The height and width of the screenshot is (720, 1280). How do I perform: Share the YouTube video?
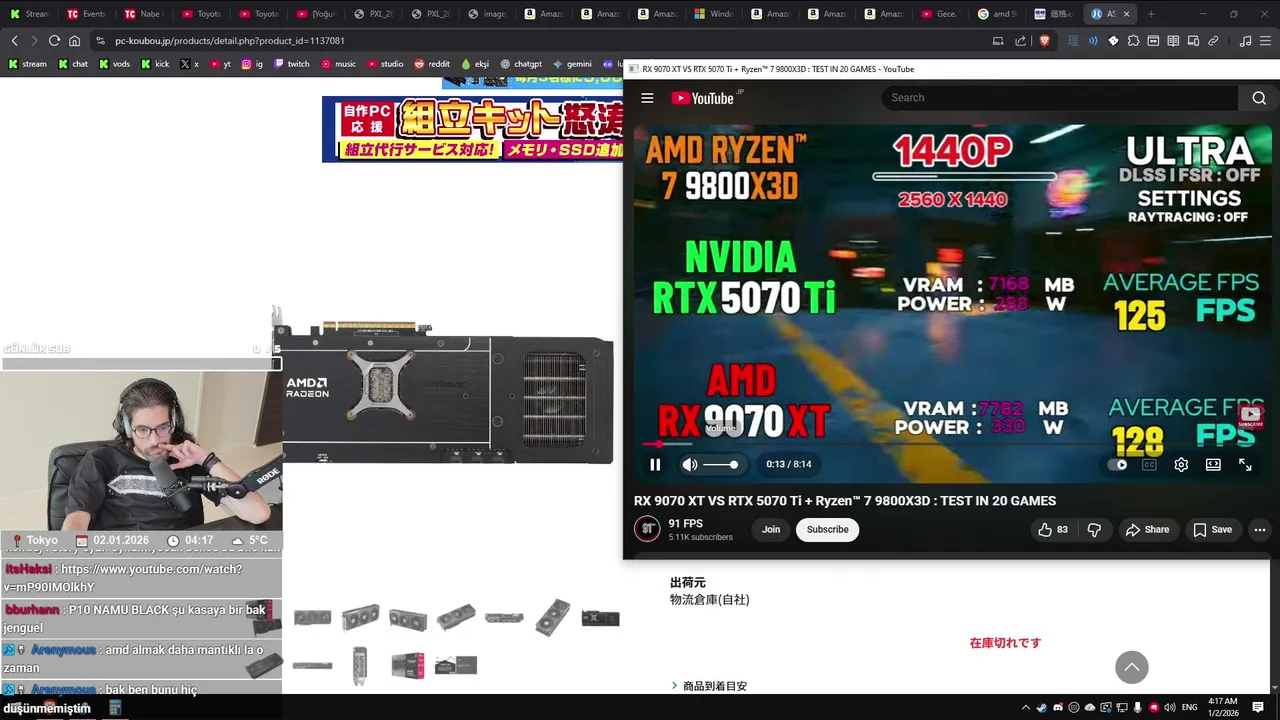(x=1146, y=530)
